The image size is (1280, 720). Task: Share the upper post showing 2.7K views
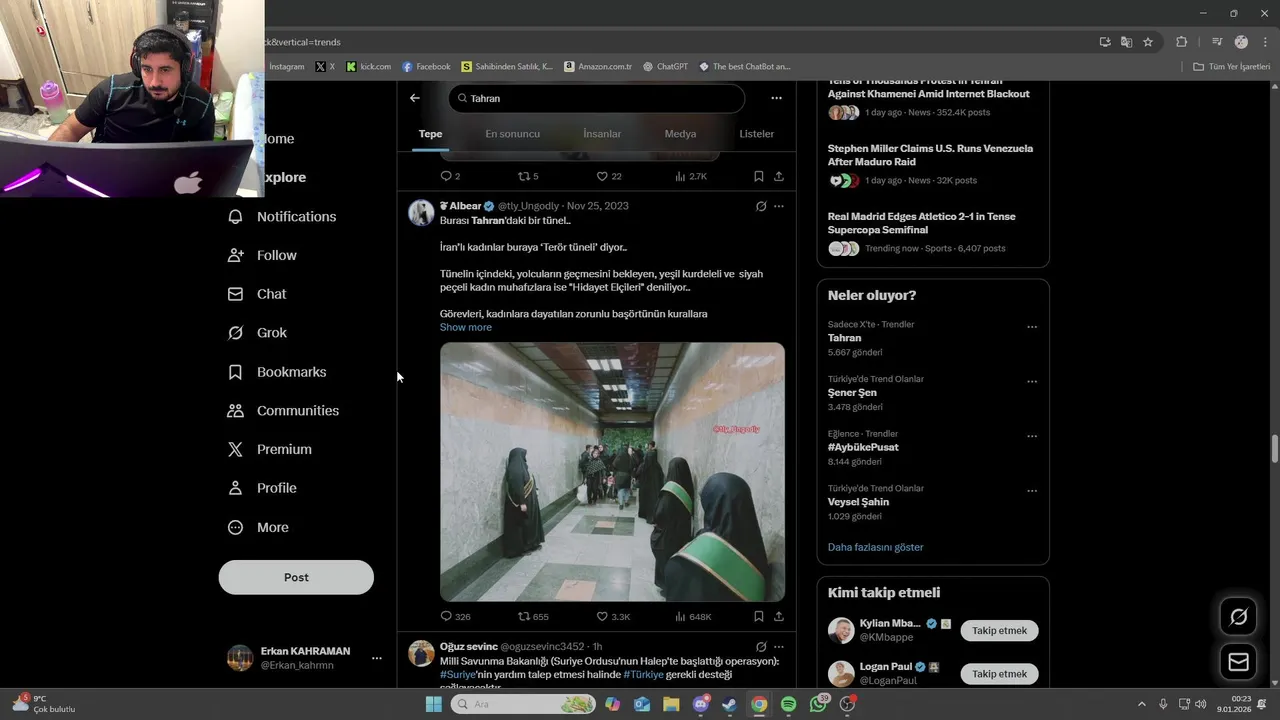click(x=779, y=176)
